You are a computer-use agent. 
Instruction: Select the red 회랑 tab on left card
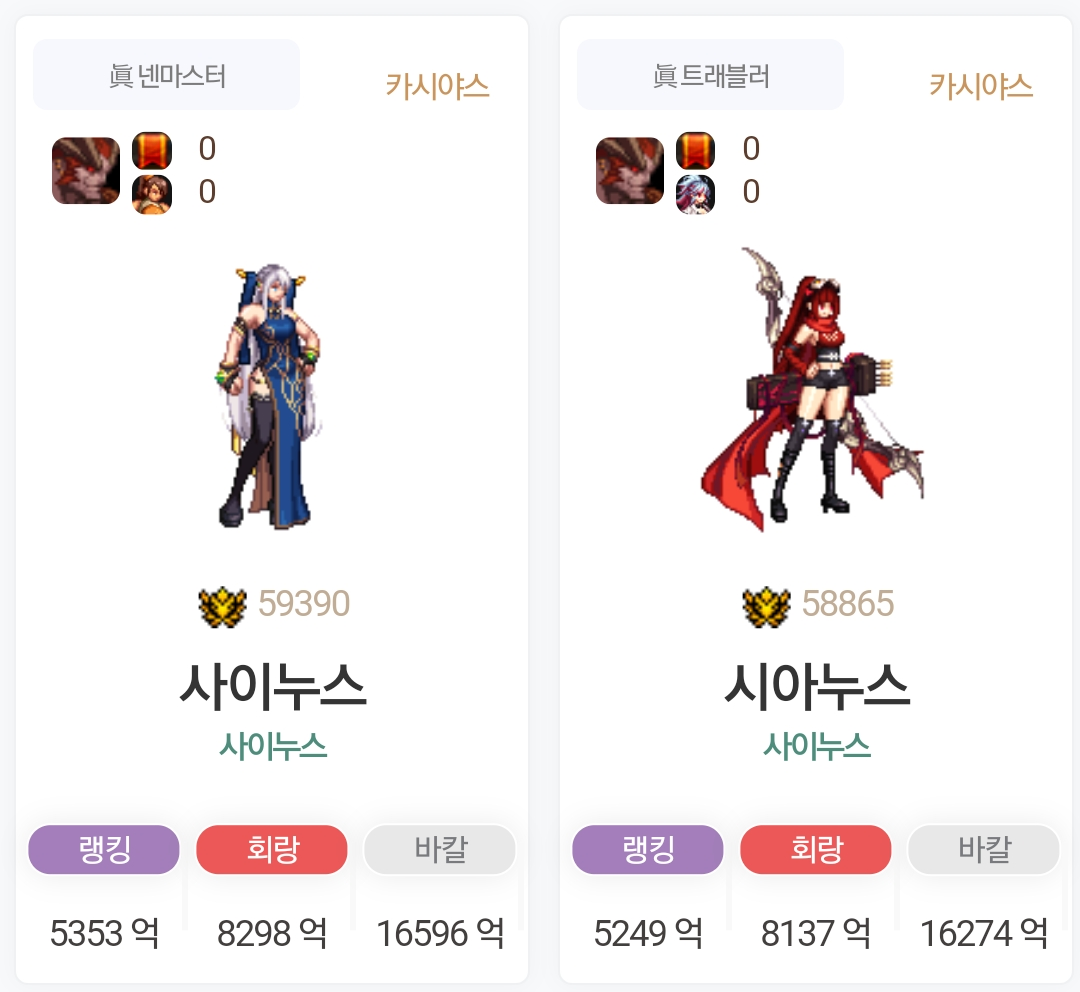tap(272, 849)
